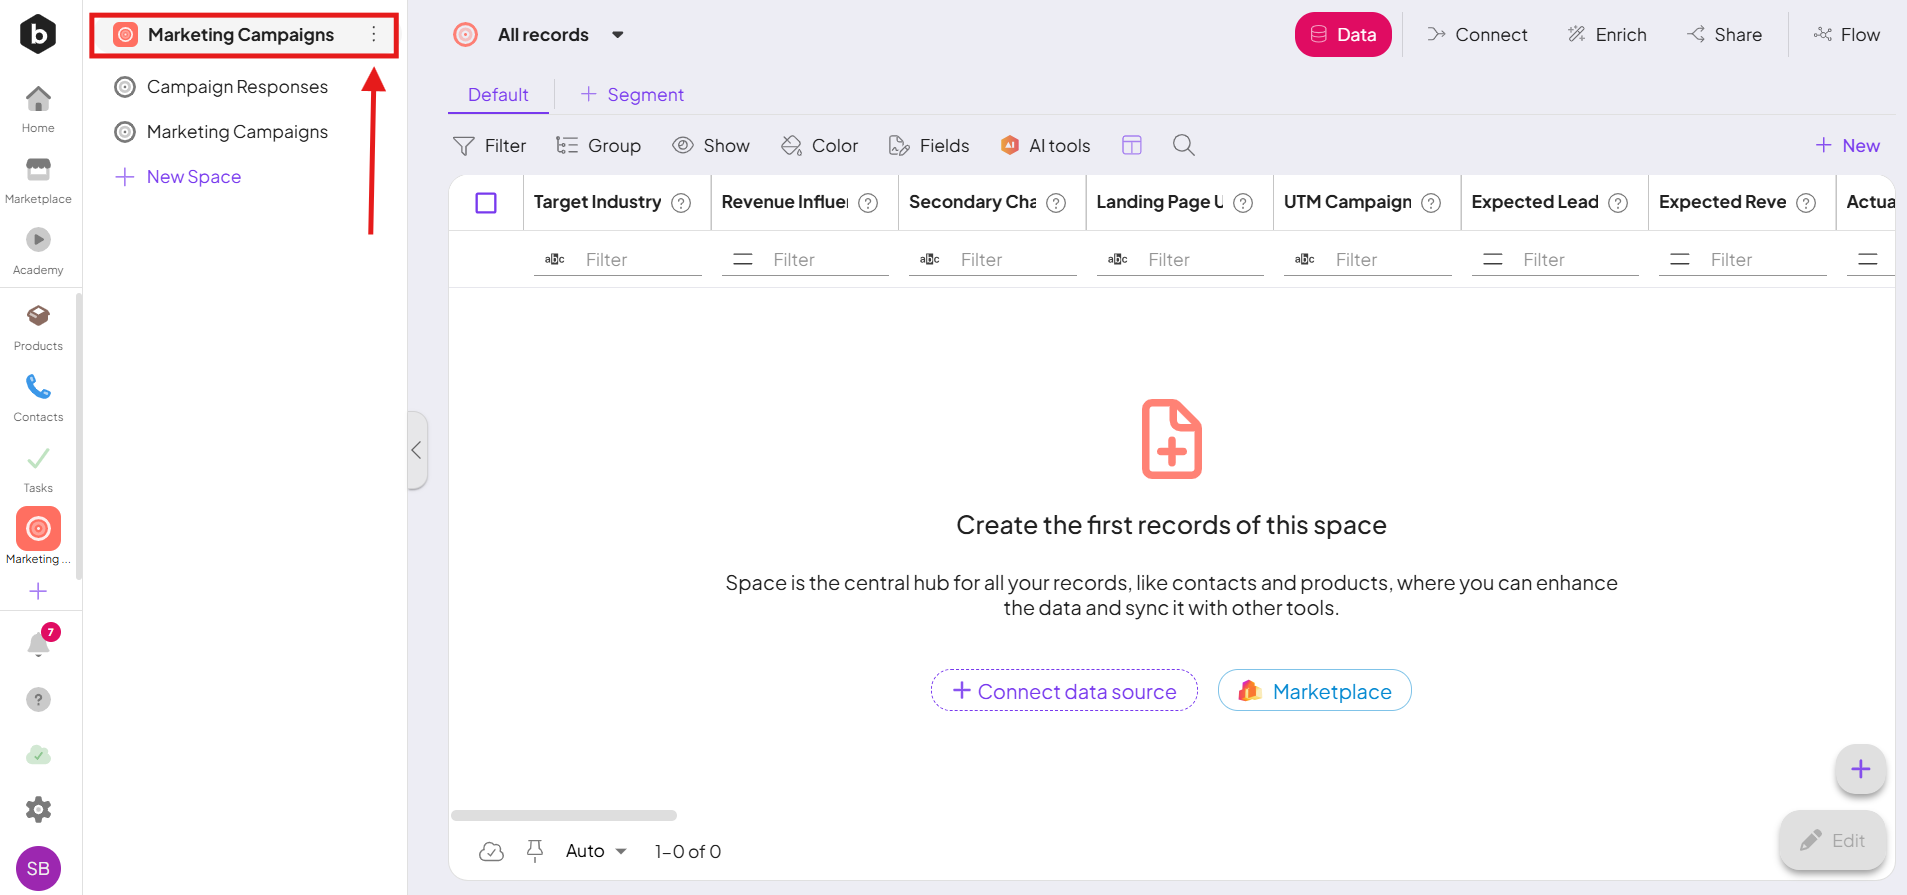Click the New Space link
This screenshot has width=1907, height=895.
[x=193, y=177]
